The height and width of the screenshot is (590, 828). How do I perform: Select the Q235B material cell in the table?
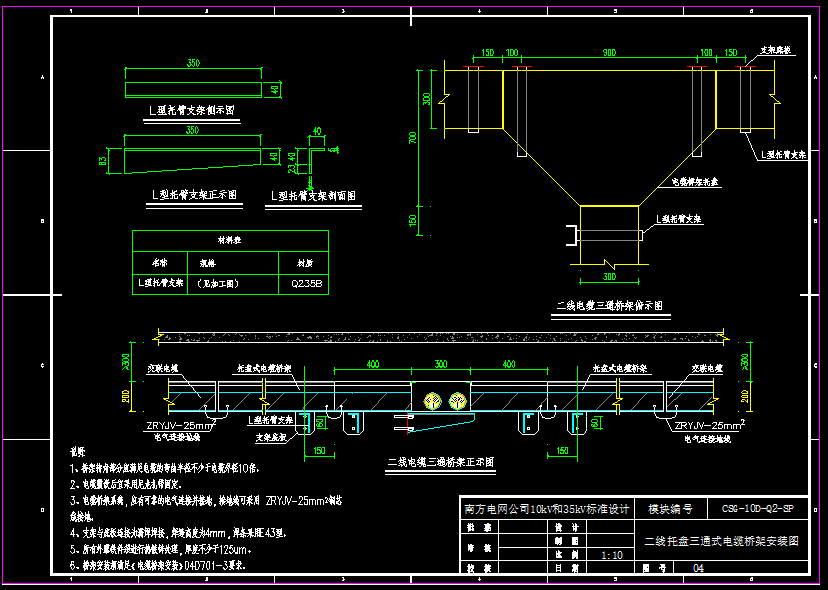[307, 284]
